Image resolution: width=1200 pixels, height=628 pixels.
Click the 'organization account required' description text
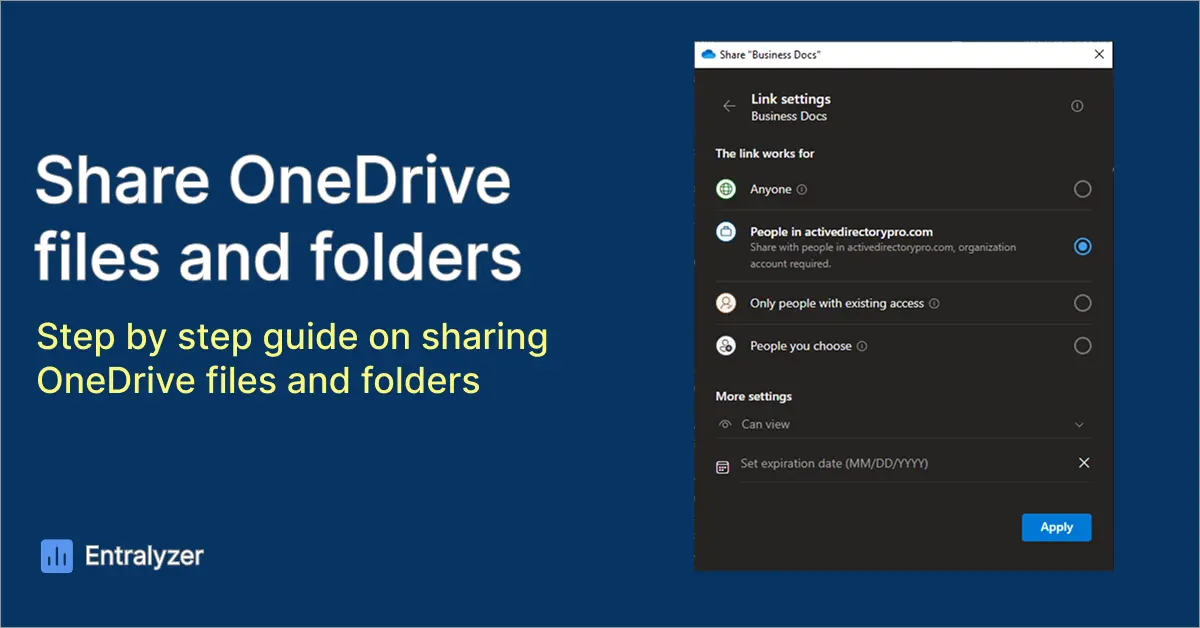coord(883,255)
